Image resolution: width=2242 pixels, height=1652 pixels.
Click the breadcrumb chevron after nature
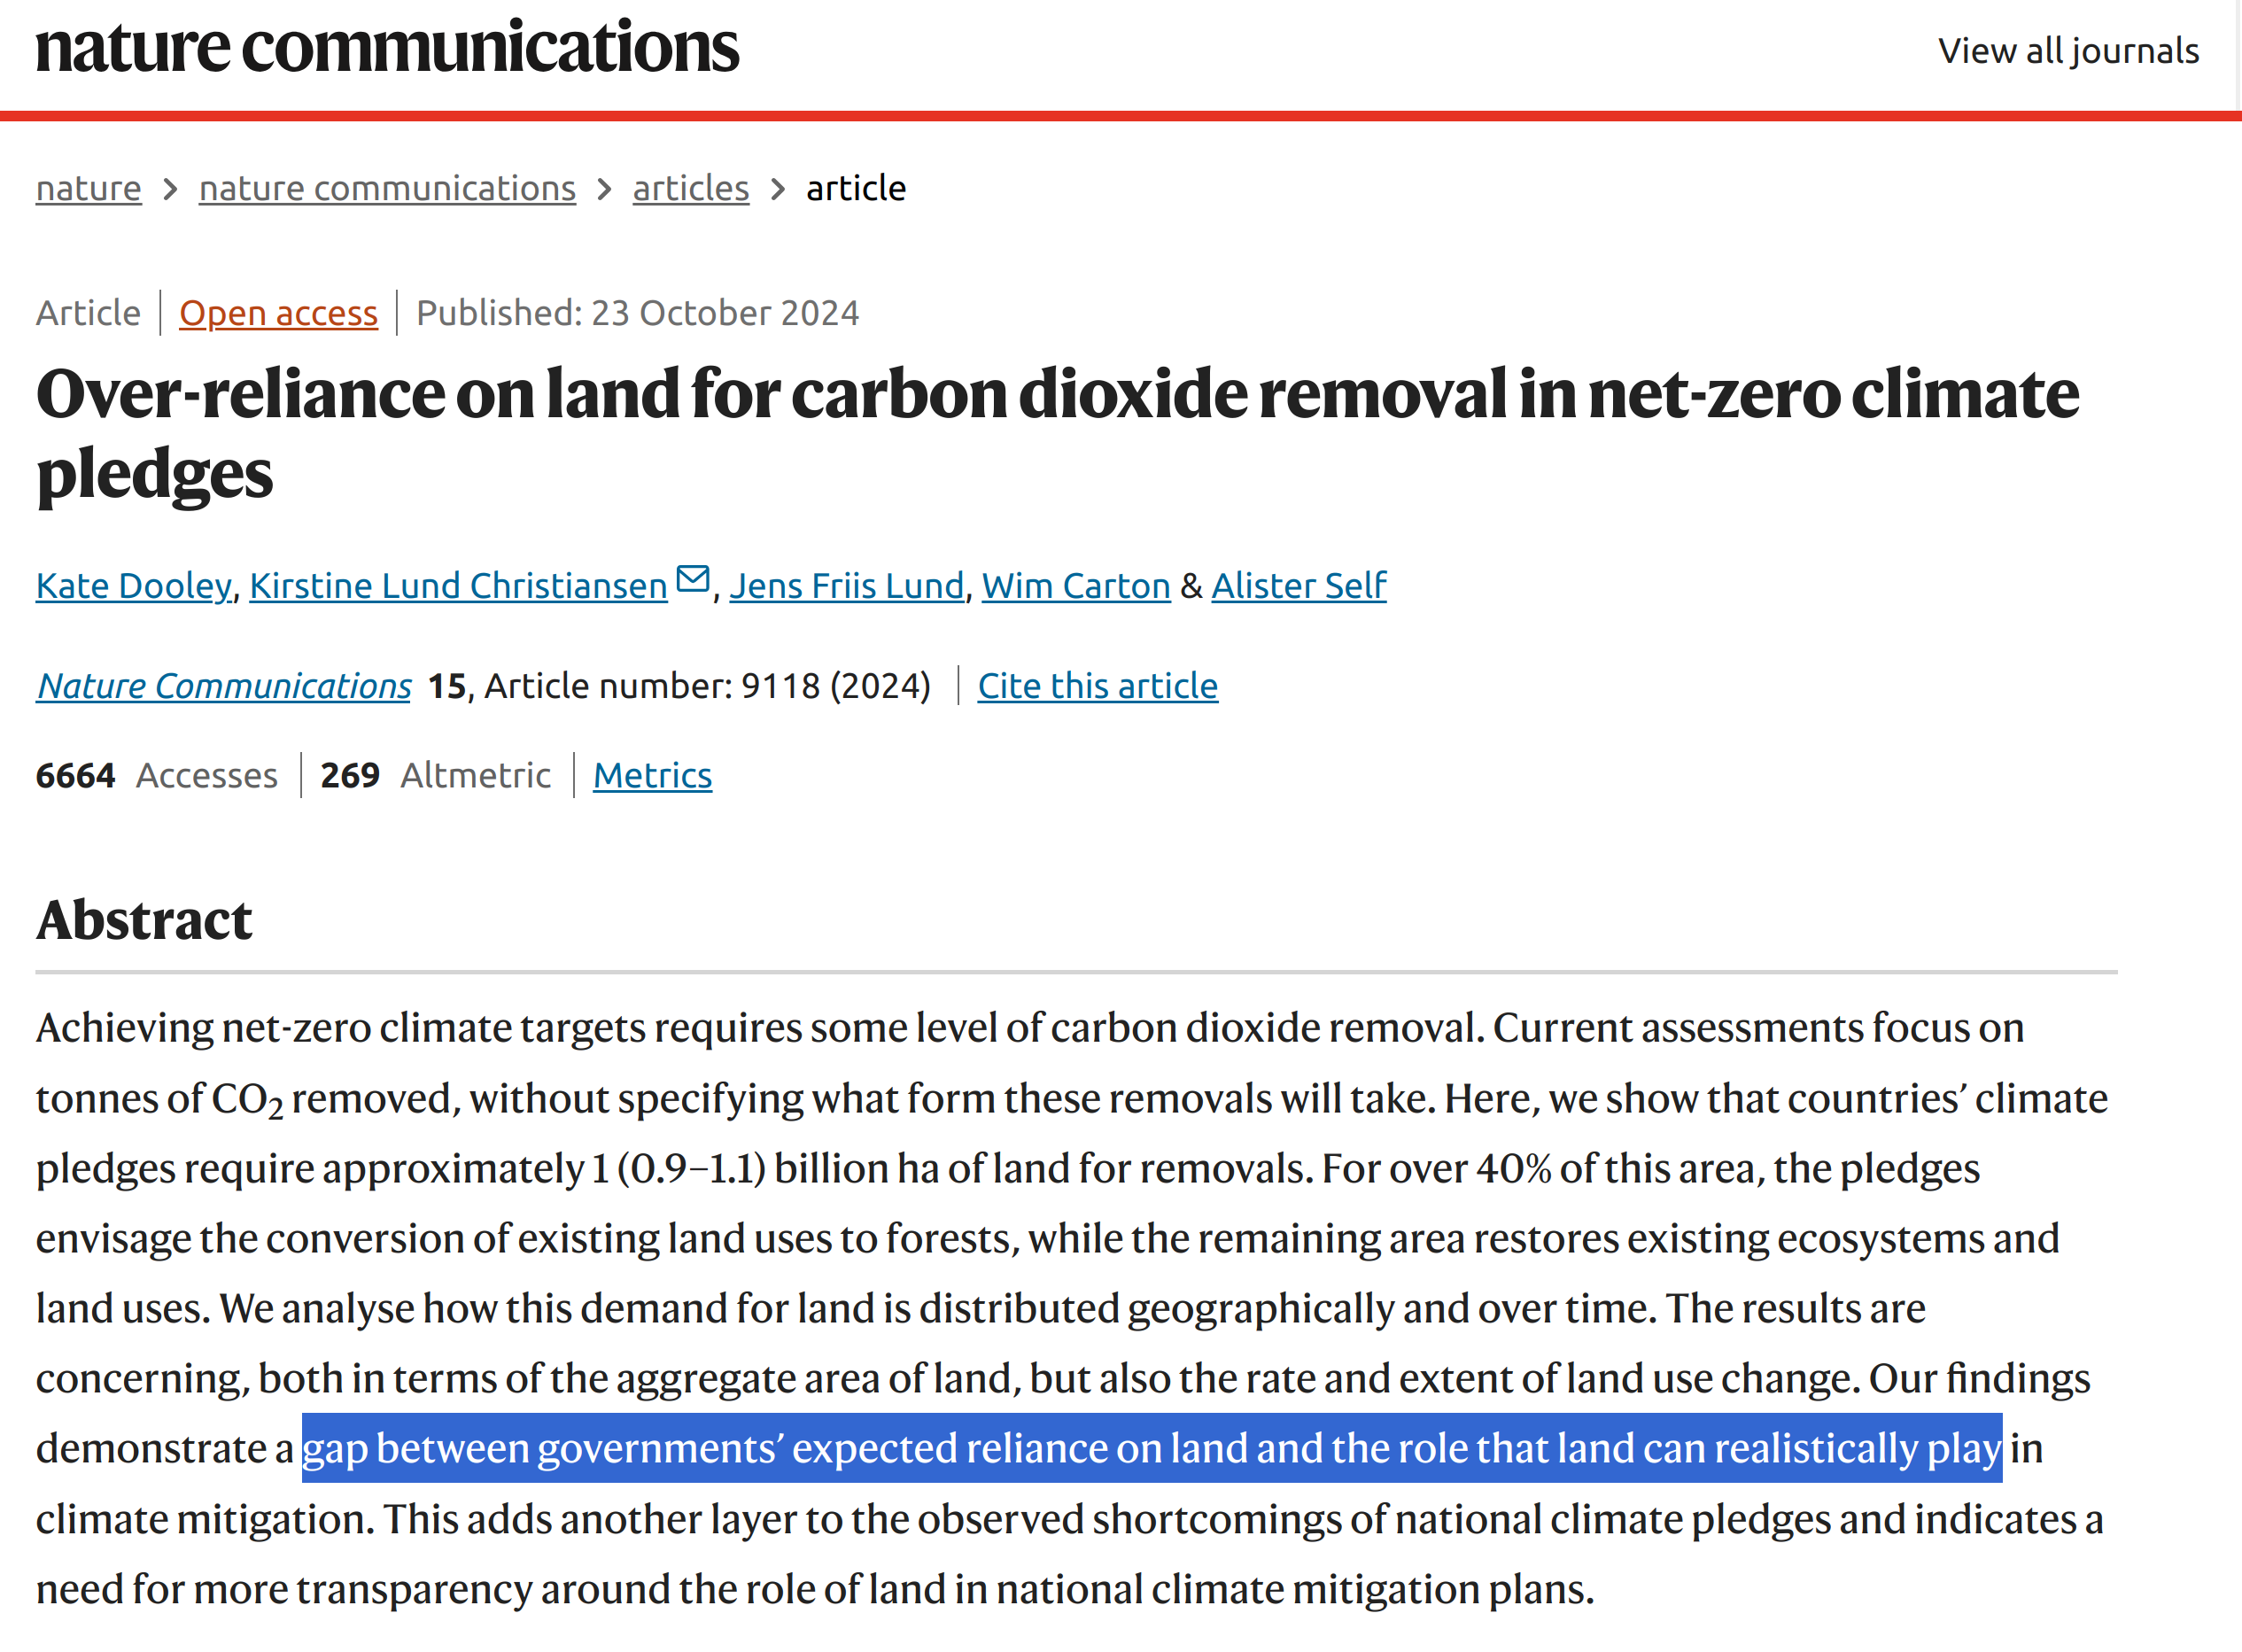coord(170,188)
